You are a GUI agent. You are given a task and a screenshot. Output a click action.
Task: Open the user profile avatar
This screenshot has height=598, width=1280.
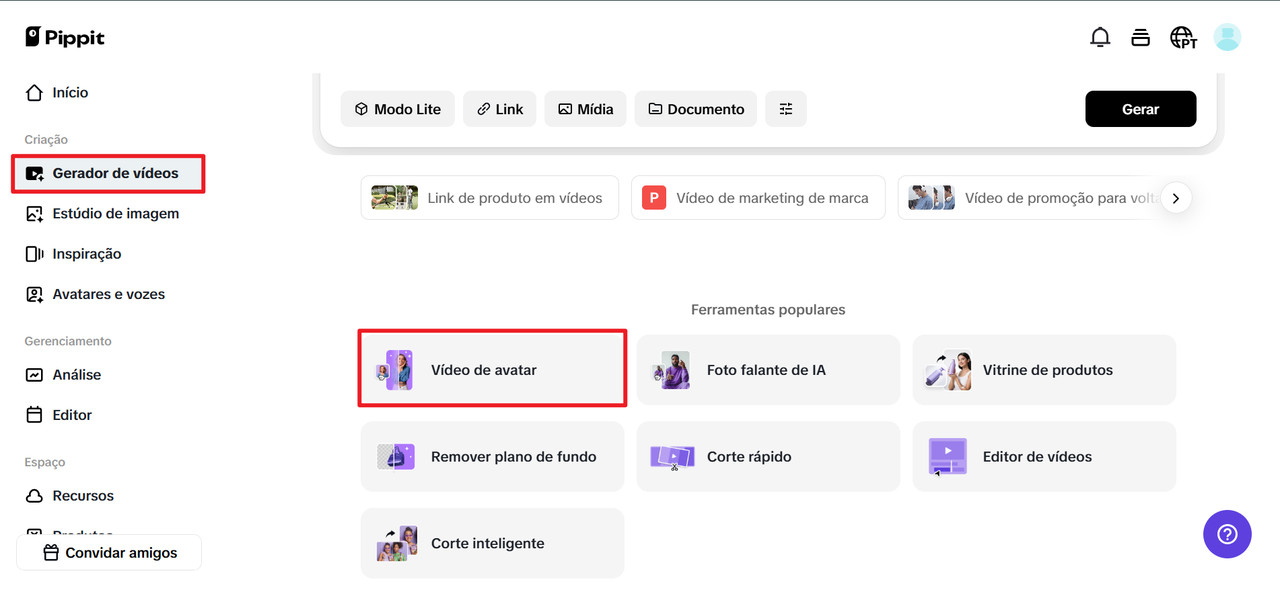tap(1227, 38)
